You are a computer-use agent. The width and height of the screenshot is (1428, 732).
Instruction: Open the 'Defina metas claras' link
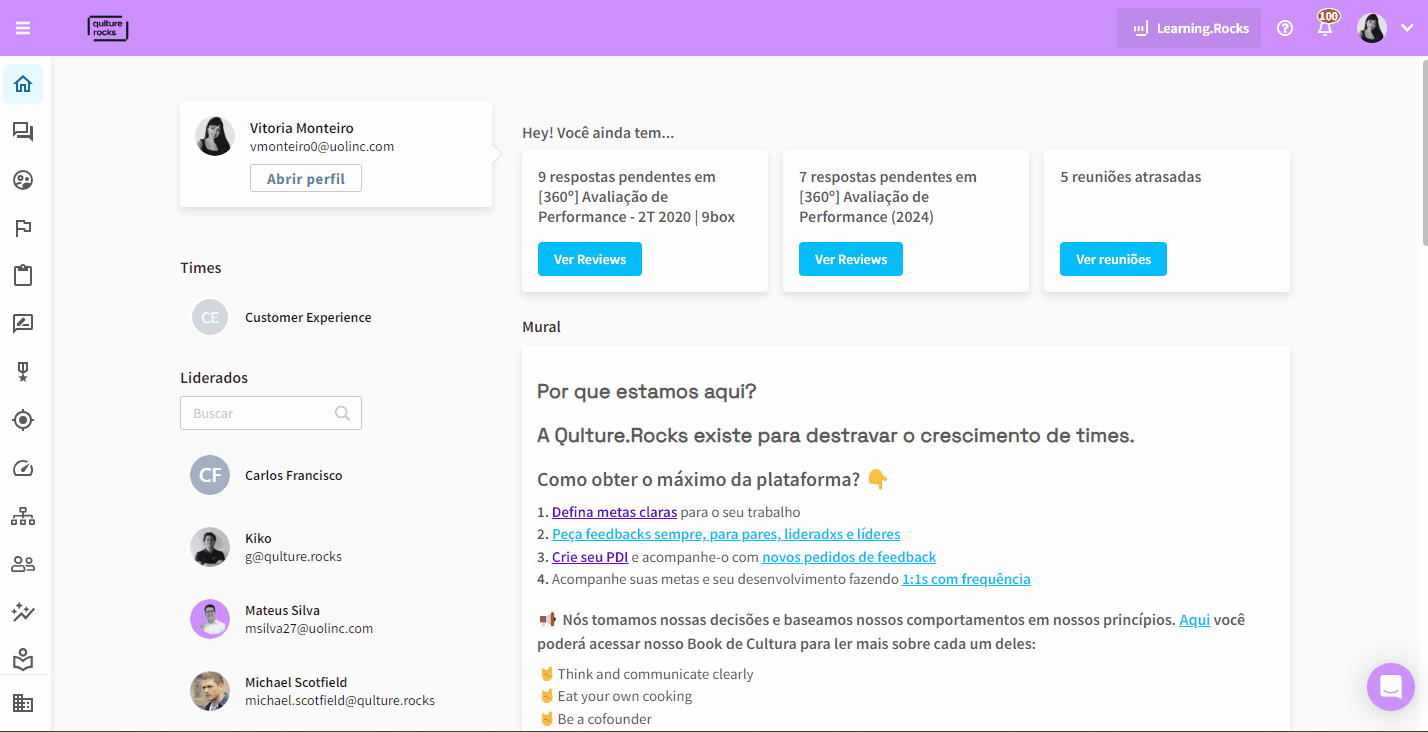point(614,512)
